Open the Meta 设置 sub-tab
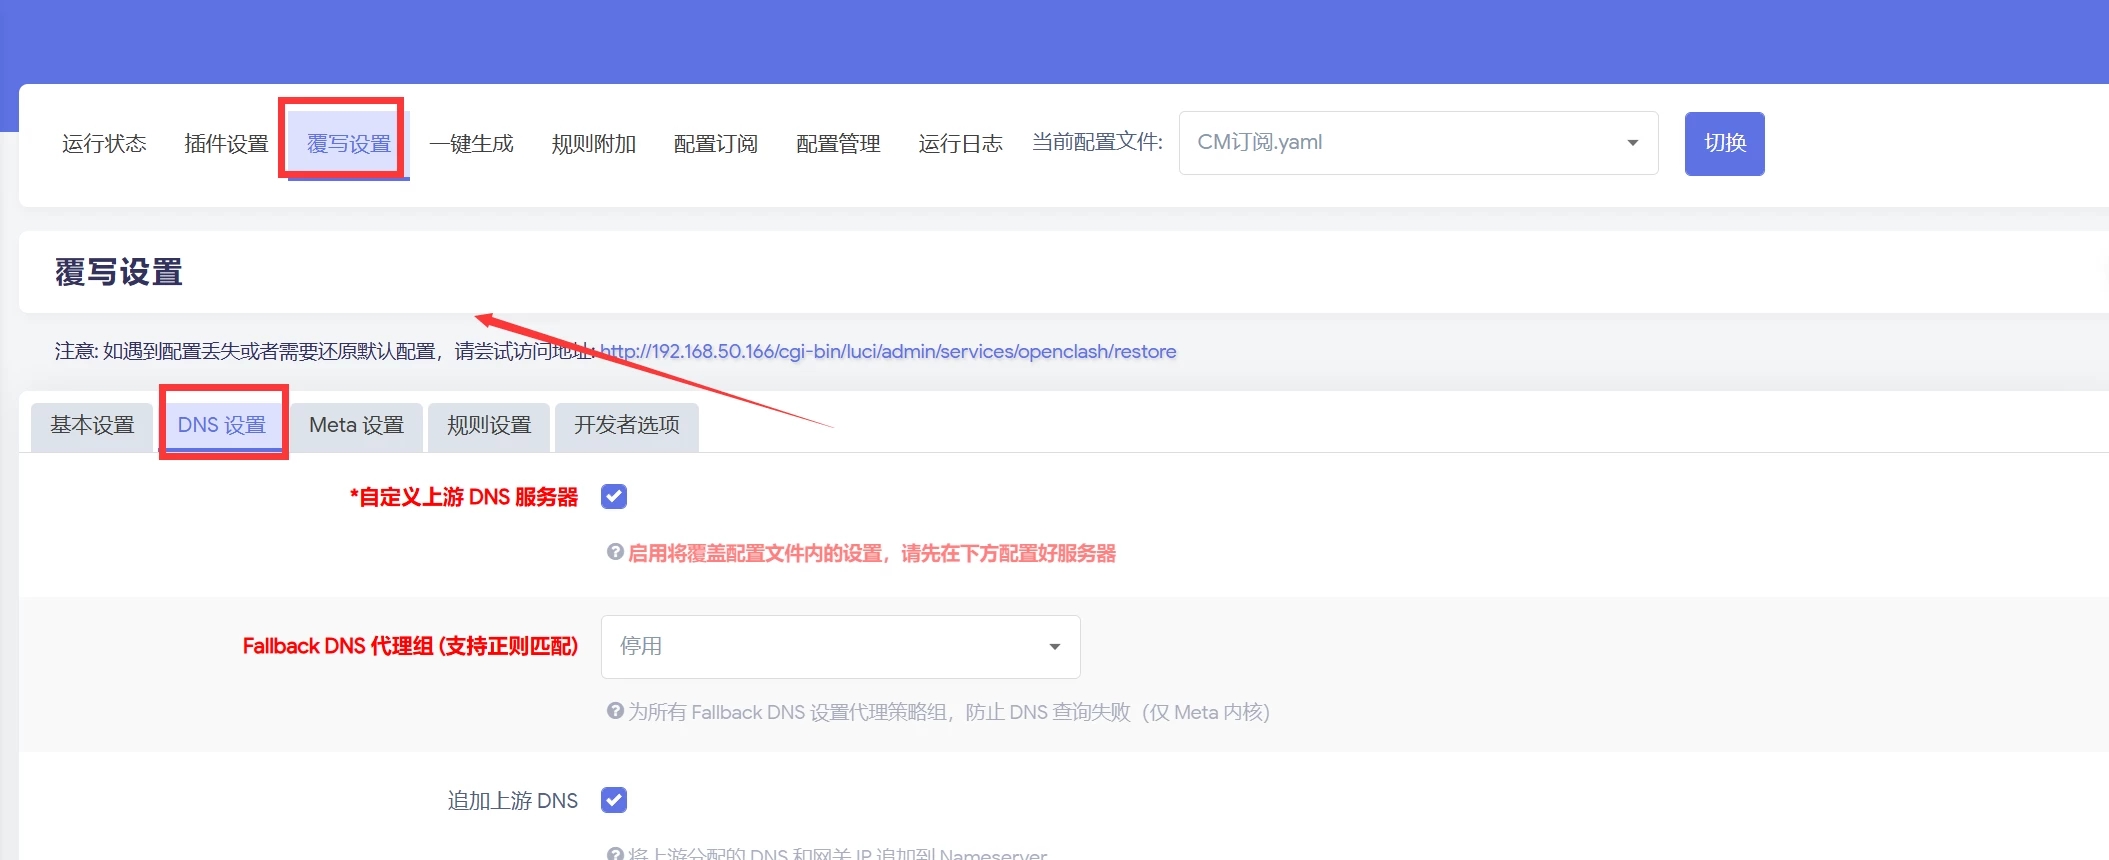This screenshot has height=860, width=2109. coord(356,426)
